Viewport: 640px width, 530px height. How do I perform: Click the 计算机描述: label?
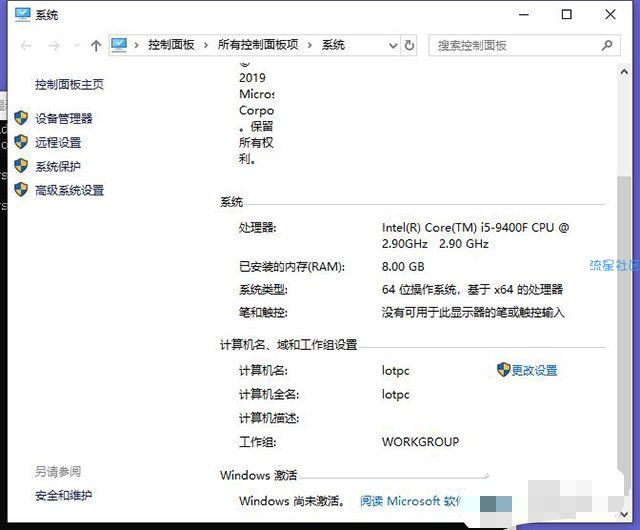click(269, 418)
